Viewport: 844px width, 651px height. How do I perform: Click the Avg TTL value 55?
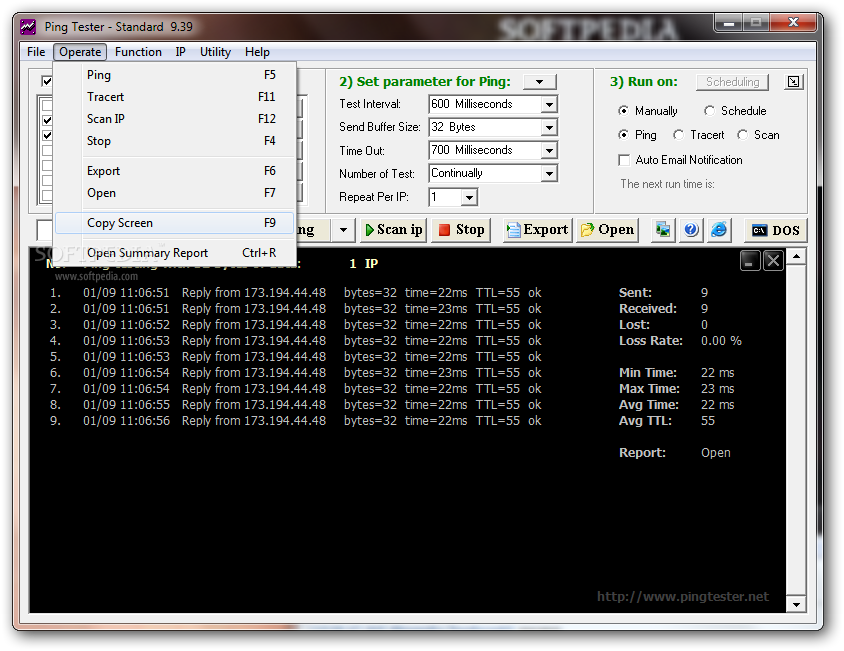click(708, 421)
